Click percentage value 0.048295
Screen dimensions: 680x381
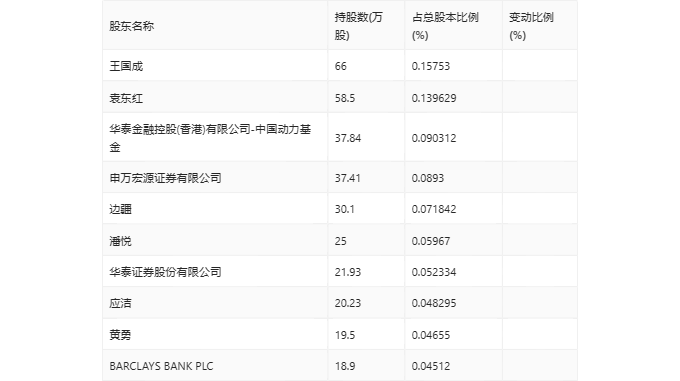[434, 303]
